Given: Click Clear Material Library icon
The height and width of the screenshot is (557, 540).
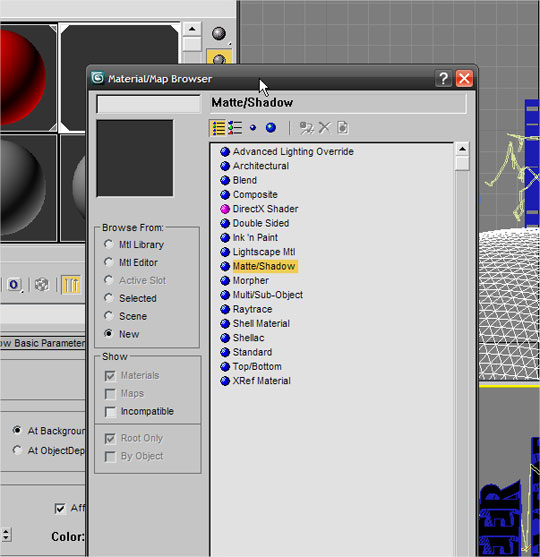Looking at the screenshot, I should pos(342,128).
